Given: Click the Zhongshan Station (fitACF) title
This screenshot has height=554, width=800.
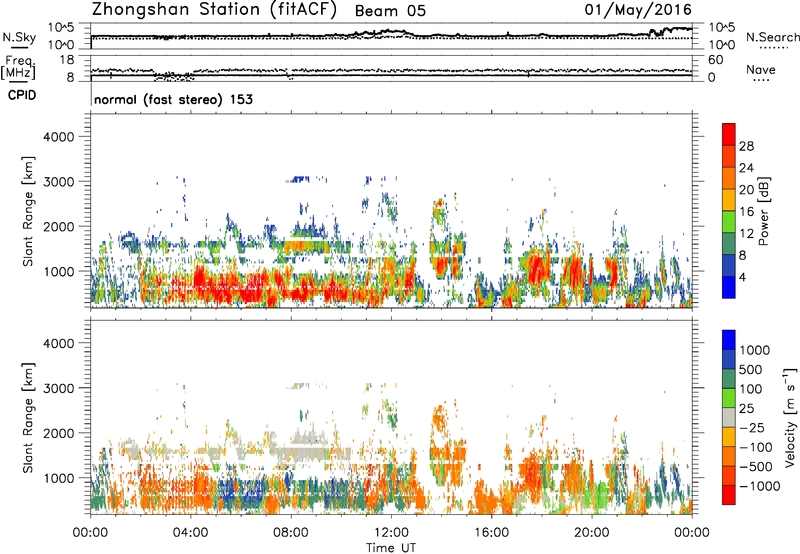Looking at the screenshot, I should [x=214, y=10].
